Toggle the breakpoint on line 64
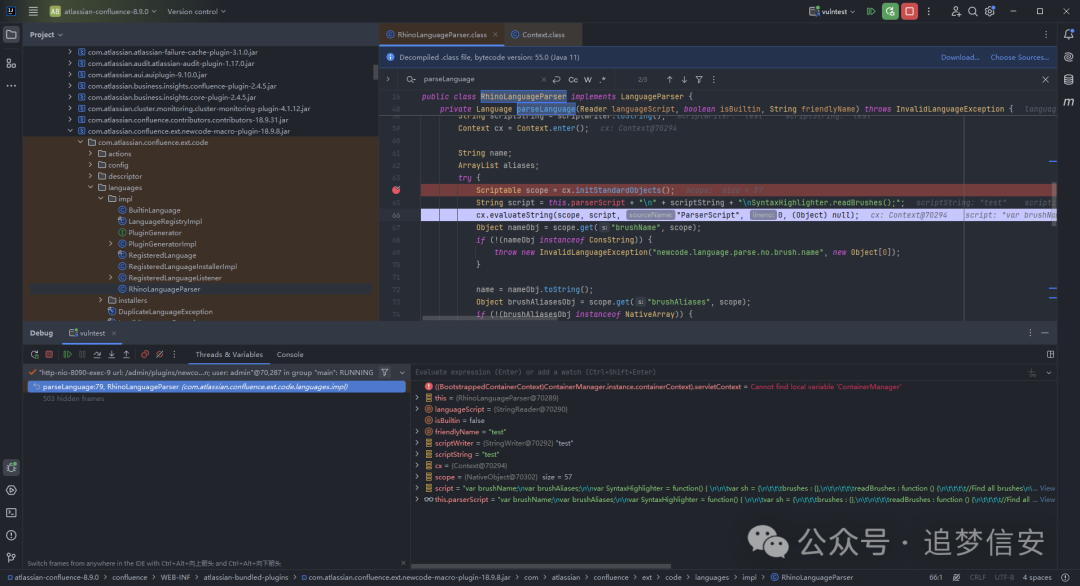Image resolution: width=1080 pixels, height=586 pixels. [x=396, y=190]
